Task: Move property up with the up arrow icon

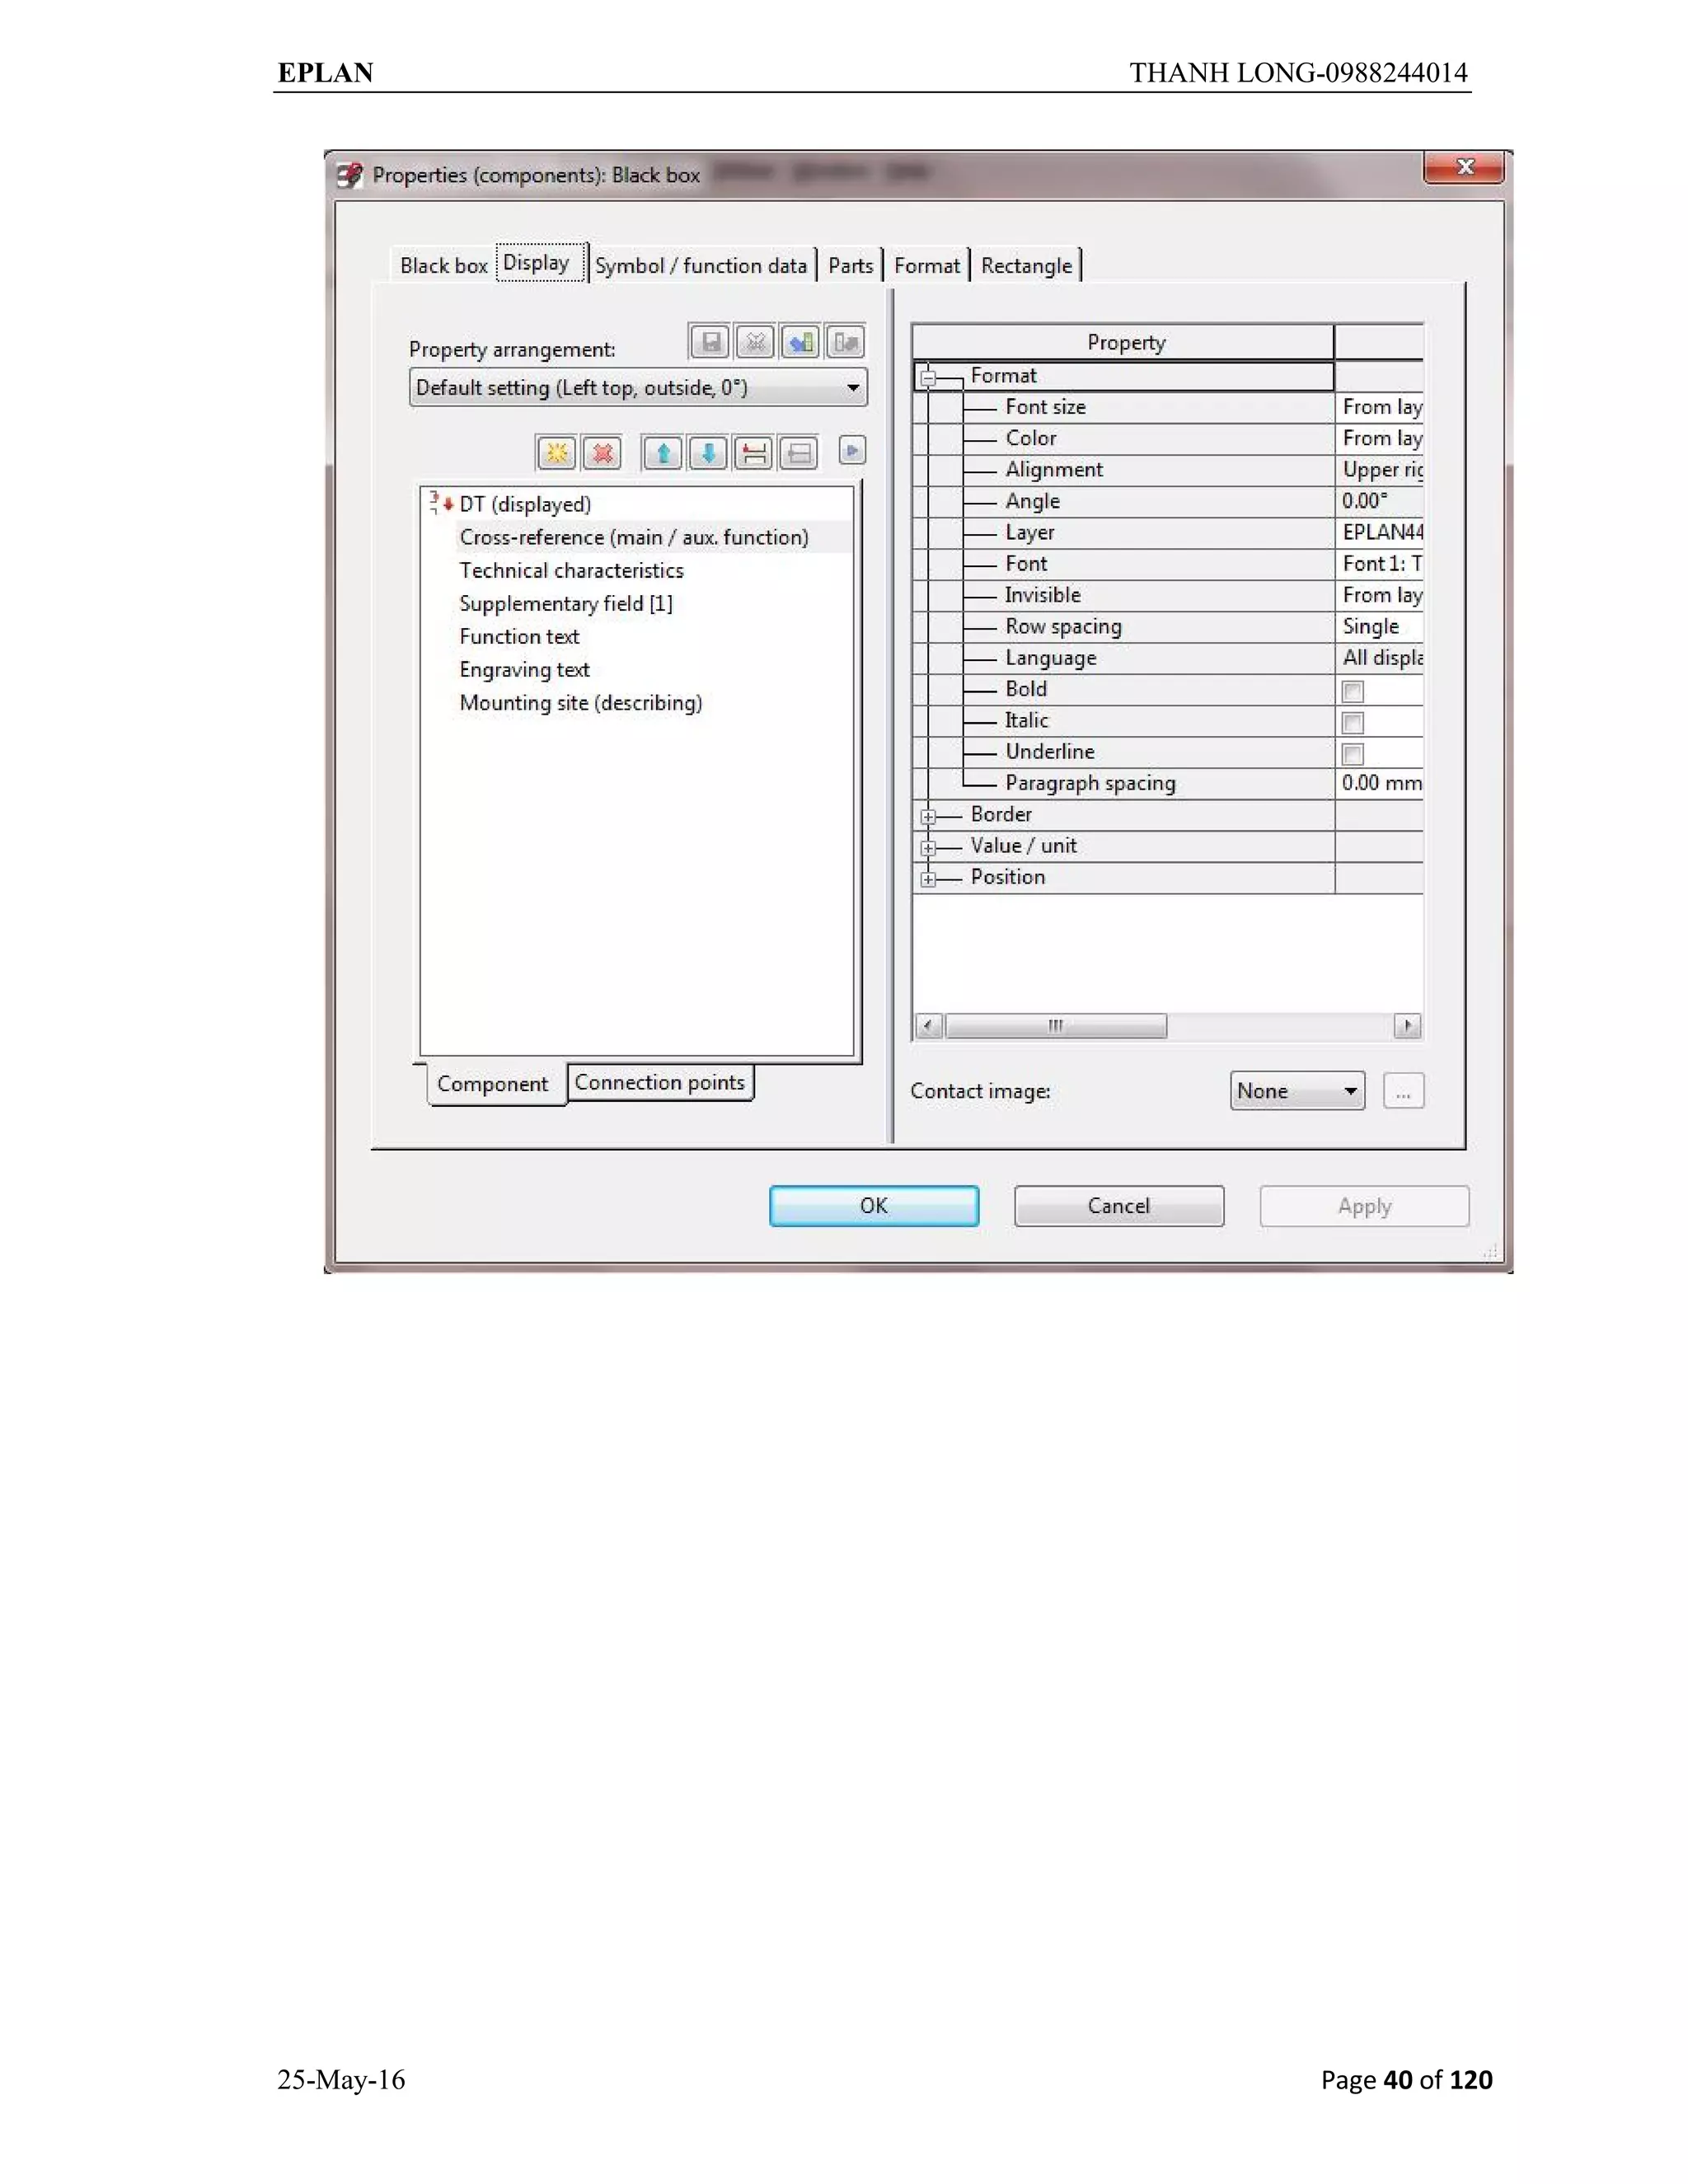Action: coord(663,453)
